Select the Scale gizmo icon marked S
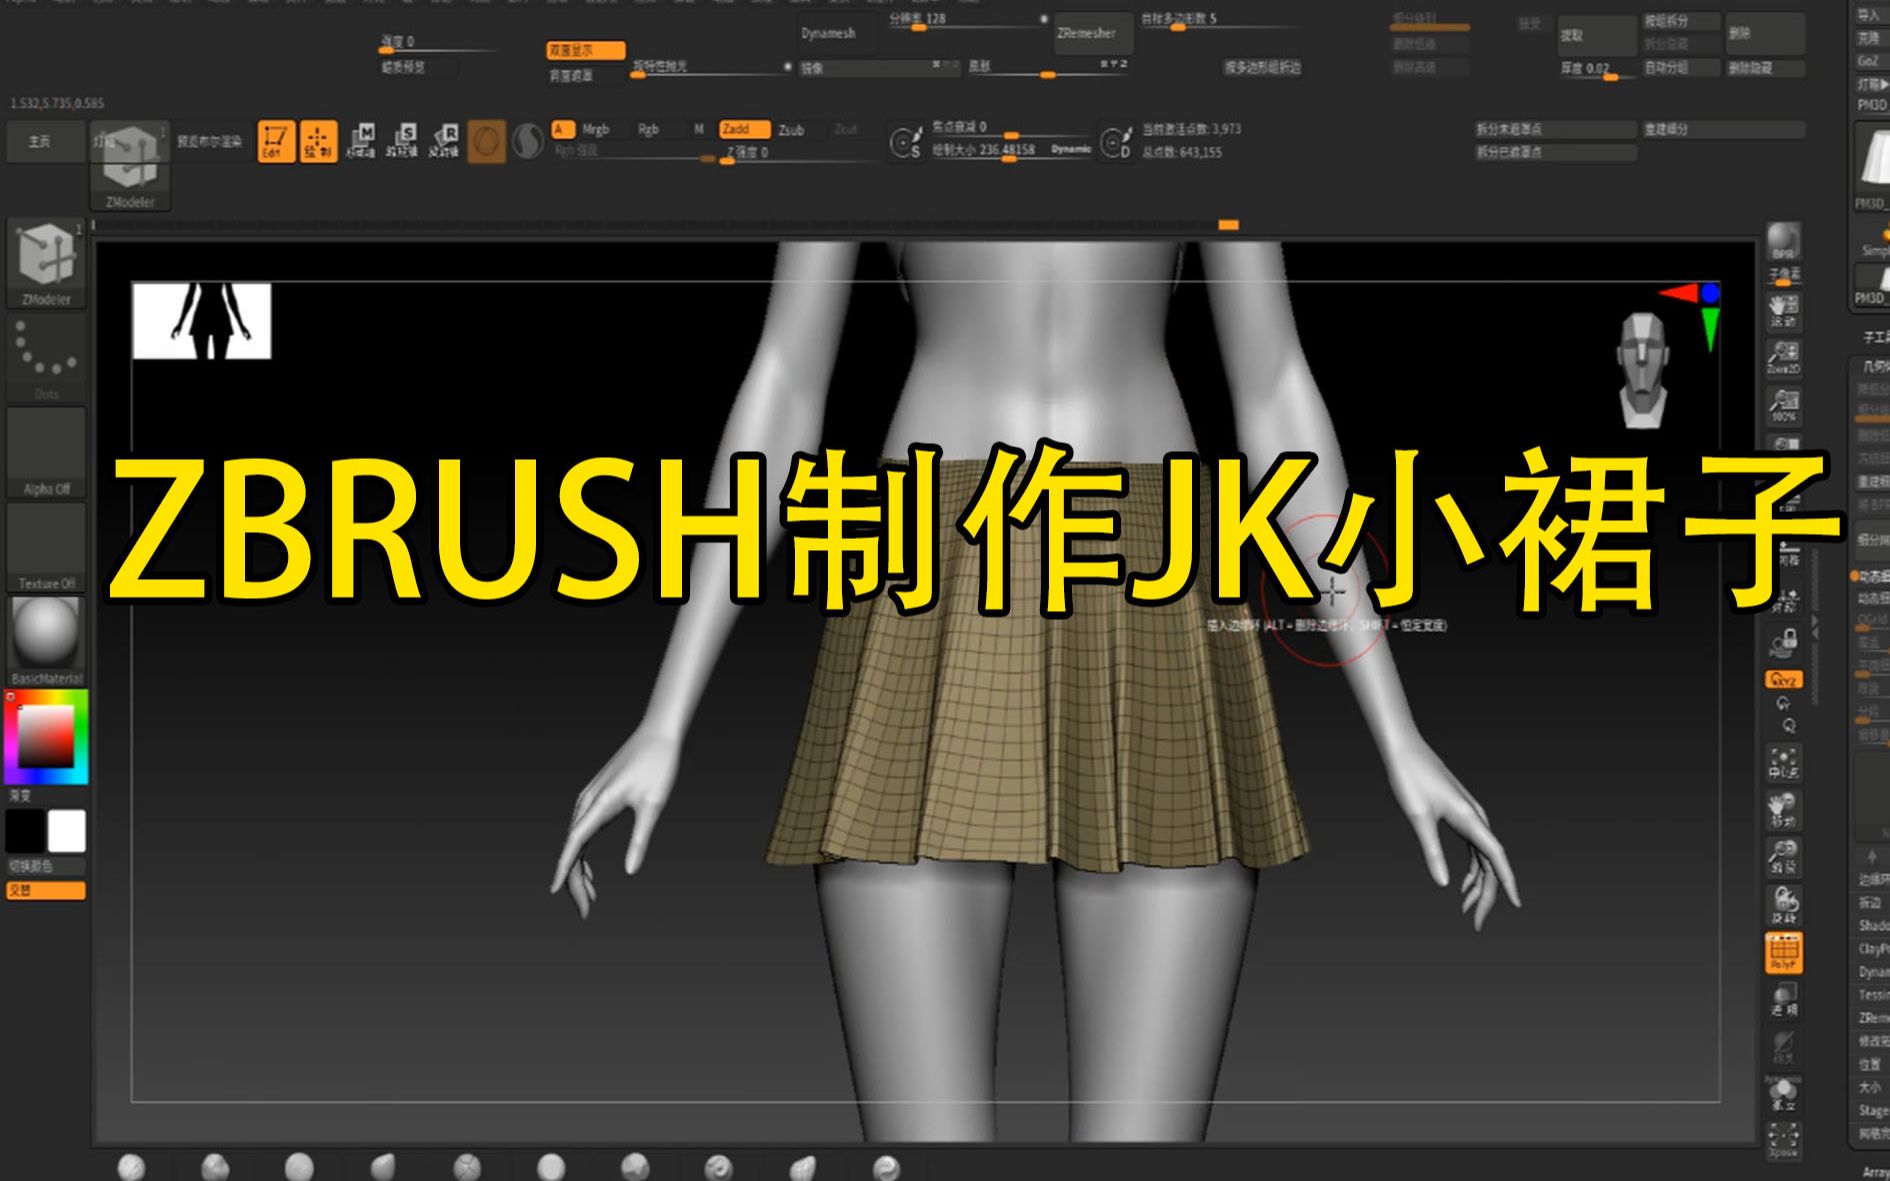1890x1181 pixels. click(402, 141)
